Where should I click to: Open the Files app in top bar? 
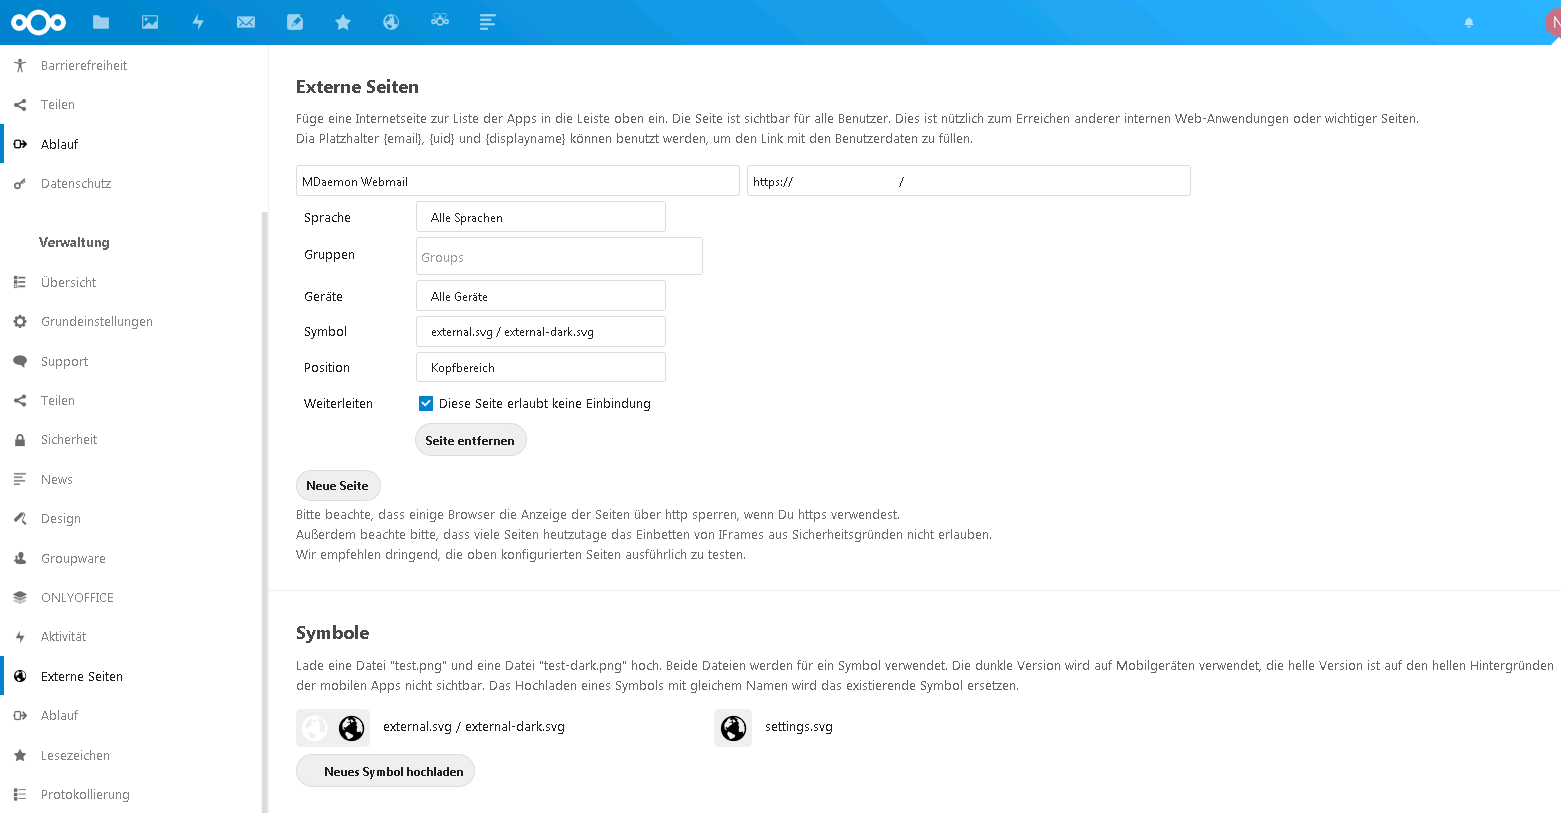coord(101,22)
